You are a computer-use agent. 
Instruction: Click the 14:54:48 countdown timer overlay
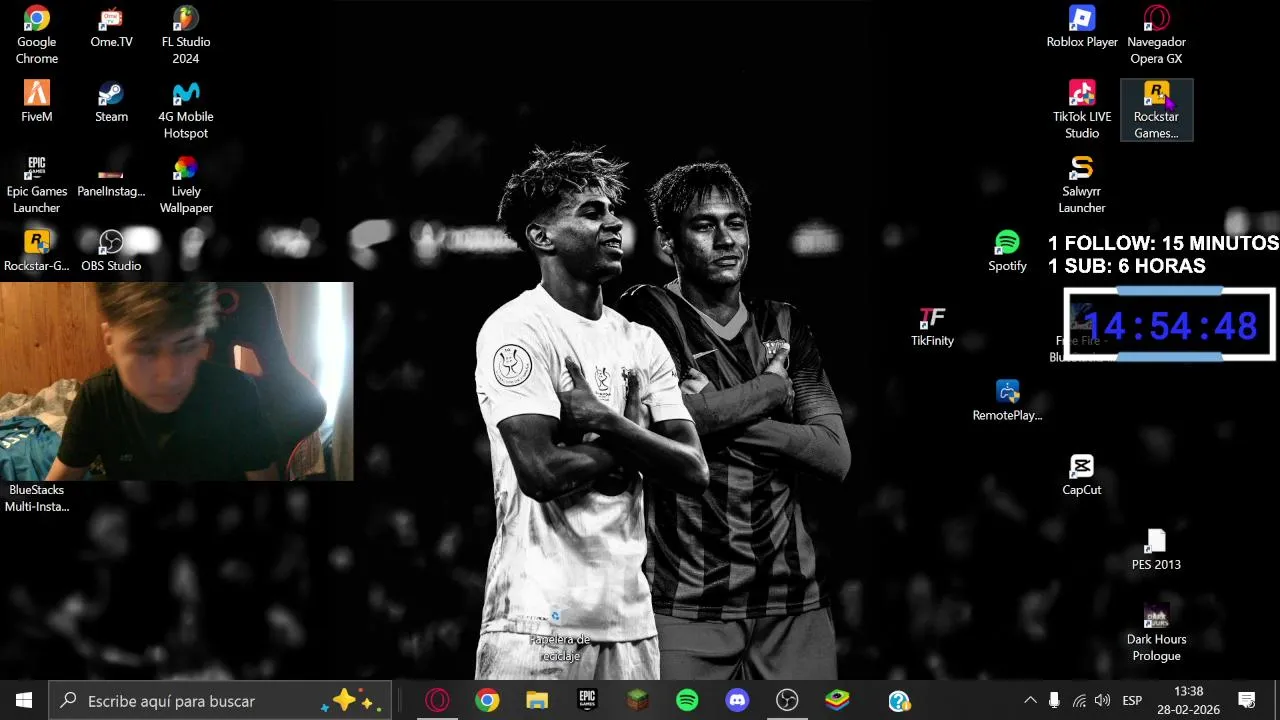click(x=1170, y=325)
